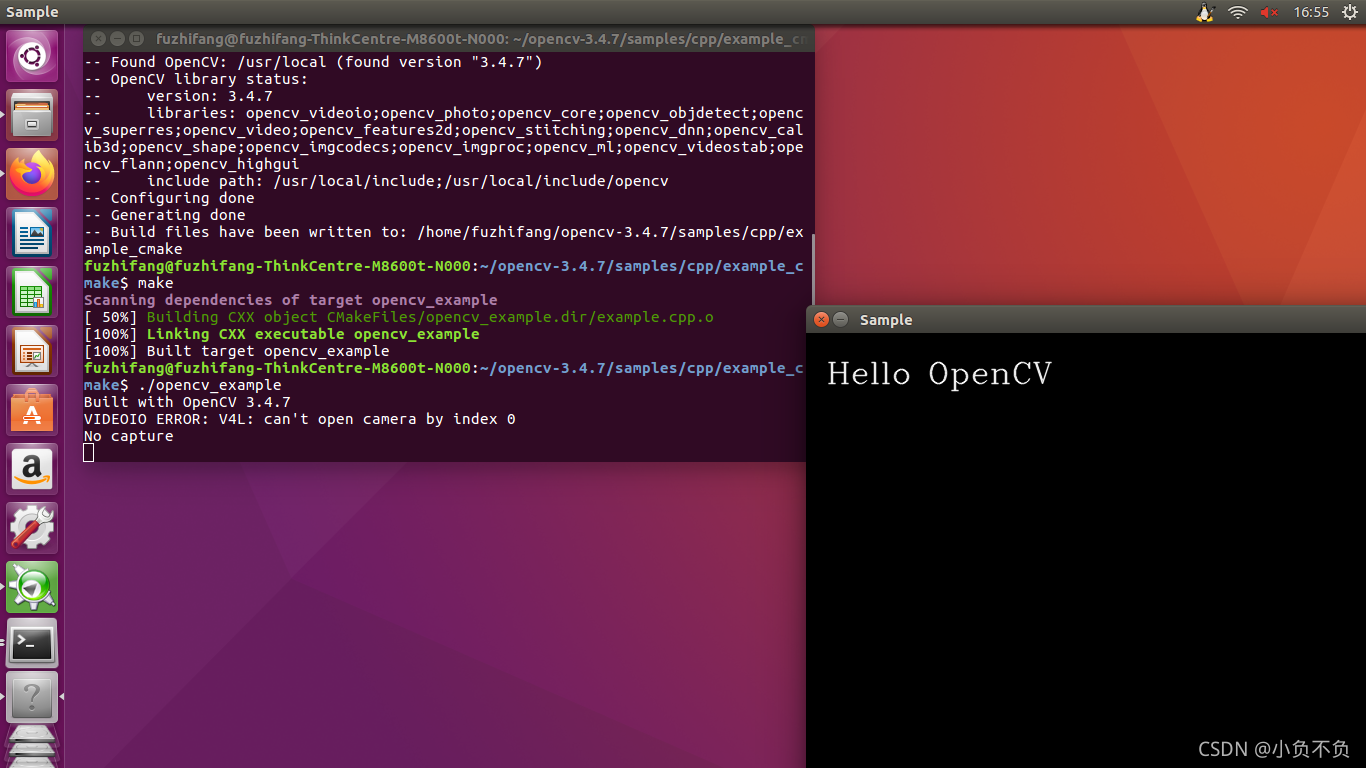
Task: Click the 'Hello OpenCV' text in Sample window
Action: click(940, 374)
